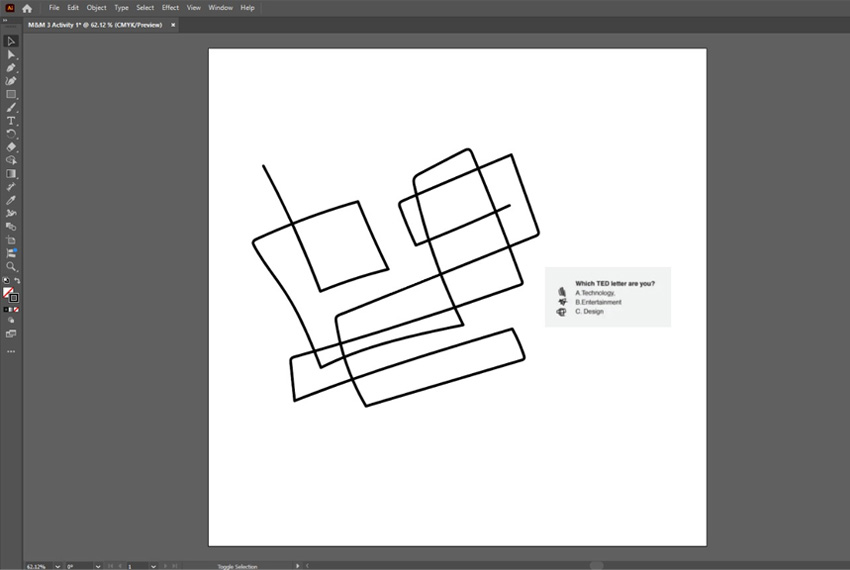Select the Rotate tool

11,133
